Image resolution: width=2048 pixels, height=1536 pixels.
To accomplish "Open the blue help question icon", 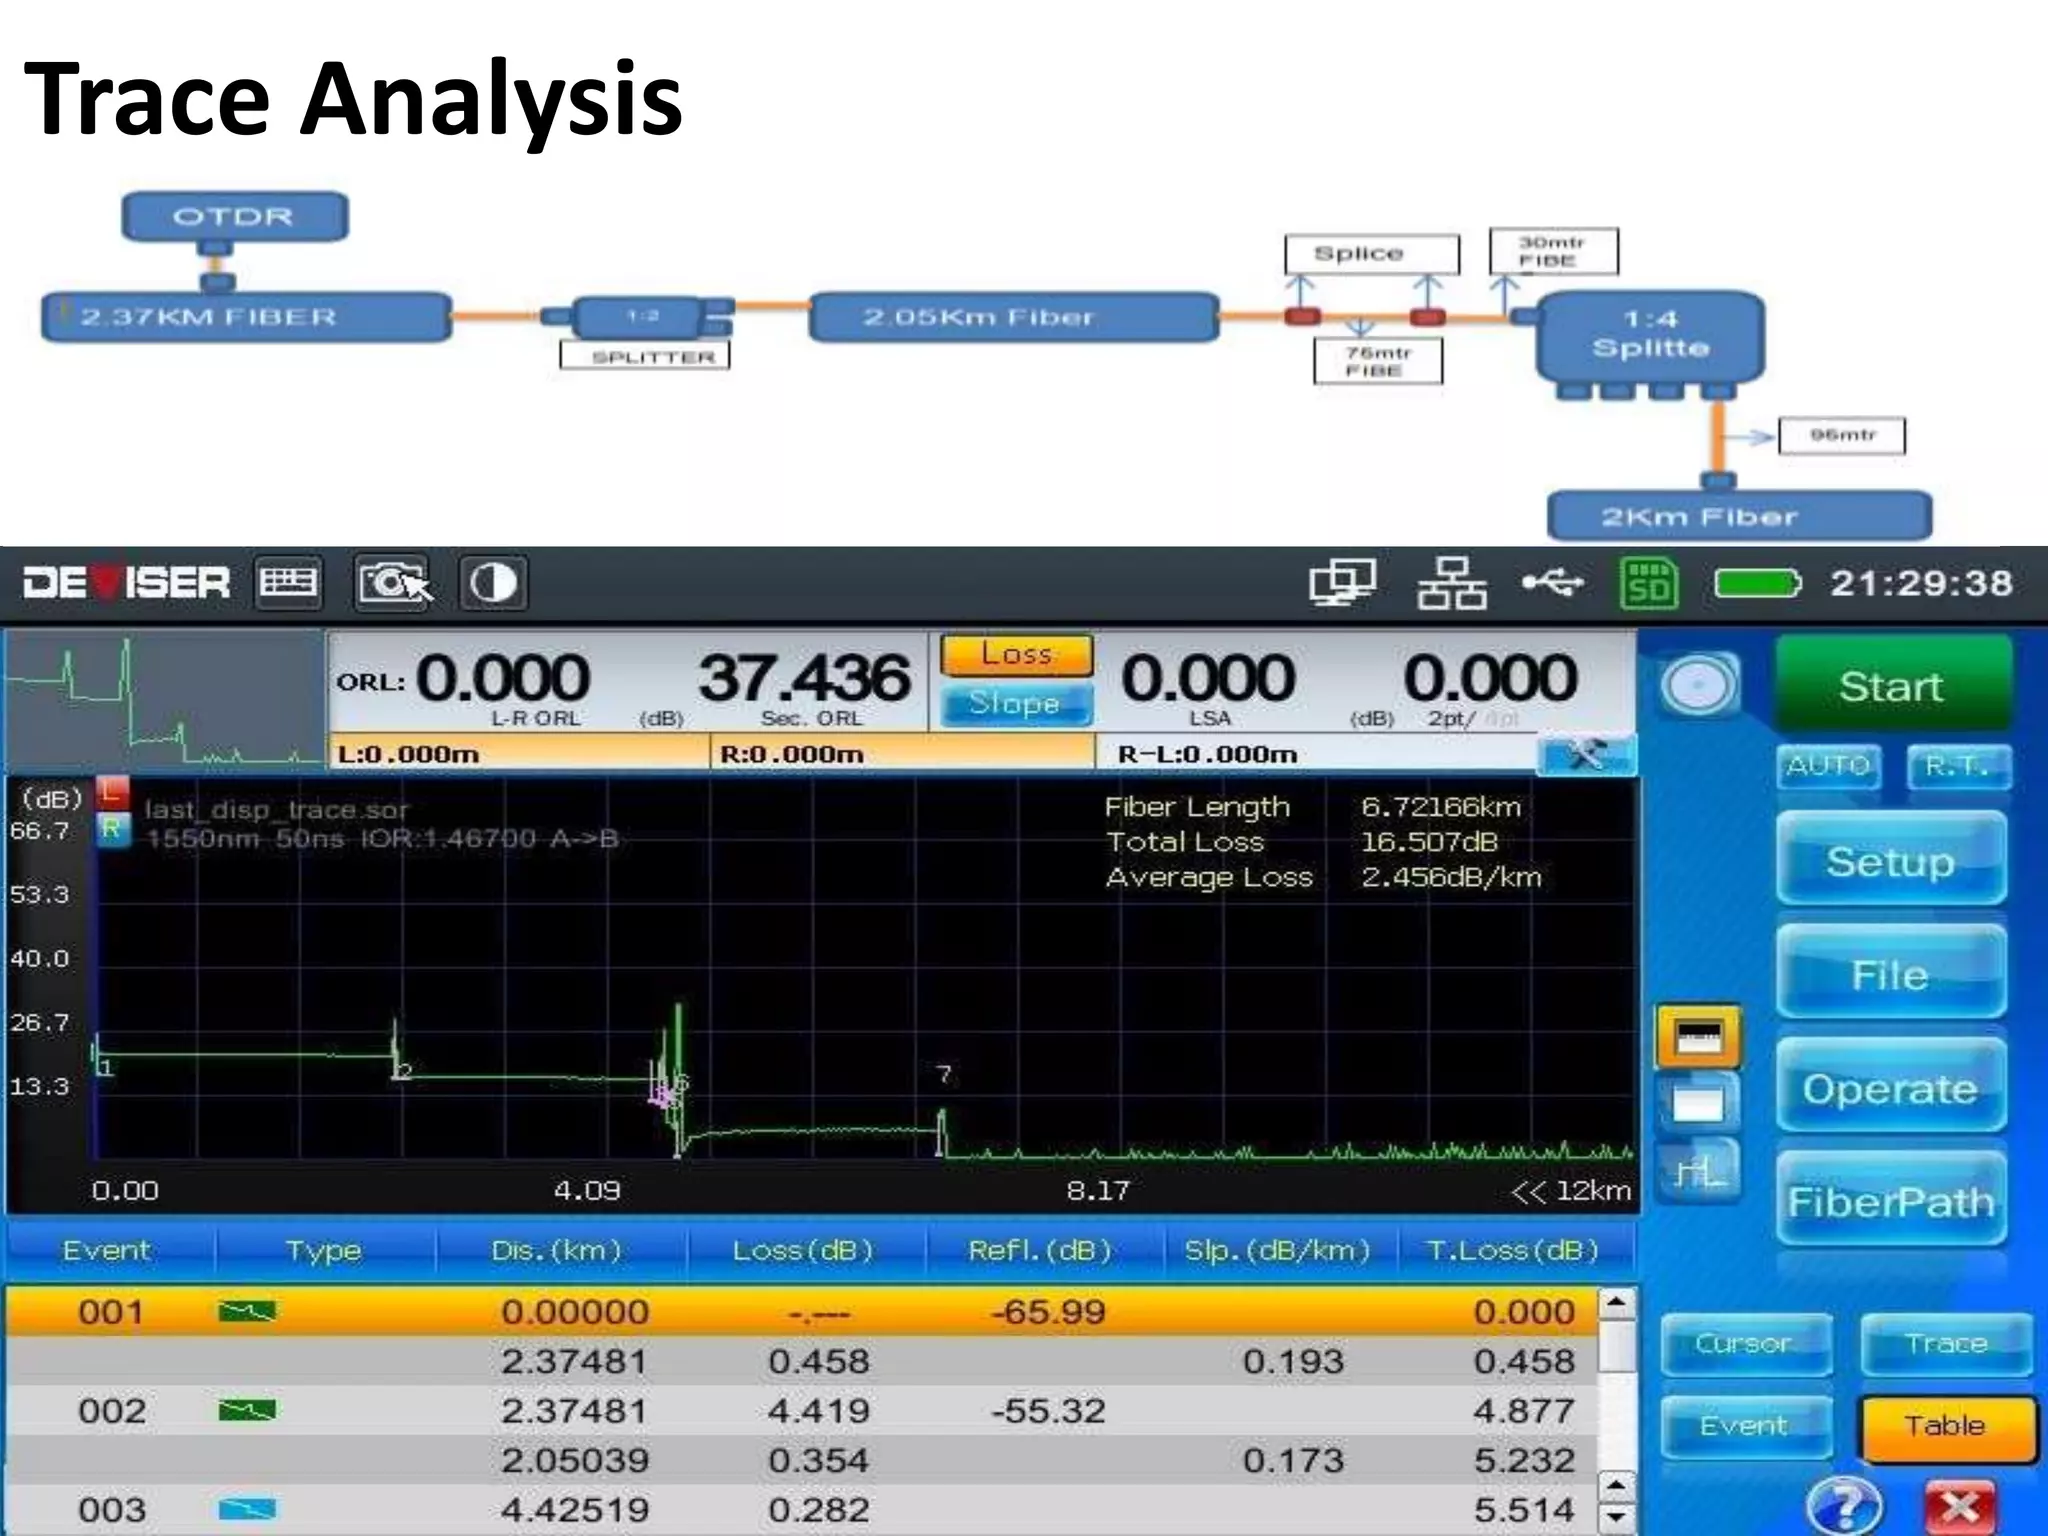I will pyautogui.click(x=1845, y=1505).
